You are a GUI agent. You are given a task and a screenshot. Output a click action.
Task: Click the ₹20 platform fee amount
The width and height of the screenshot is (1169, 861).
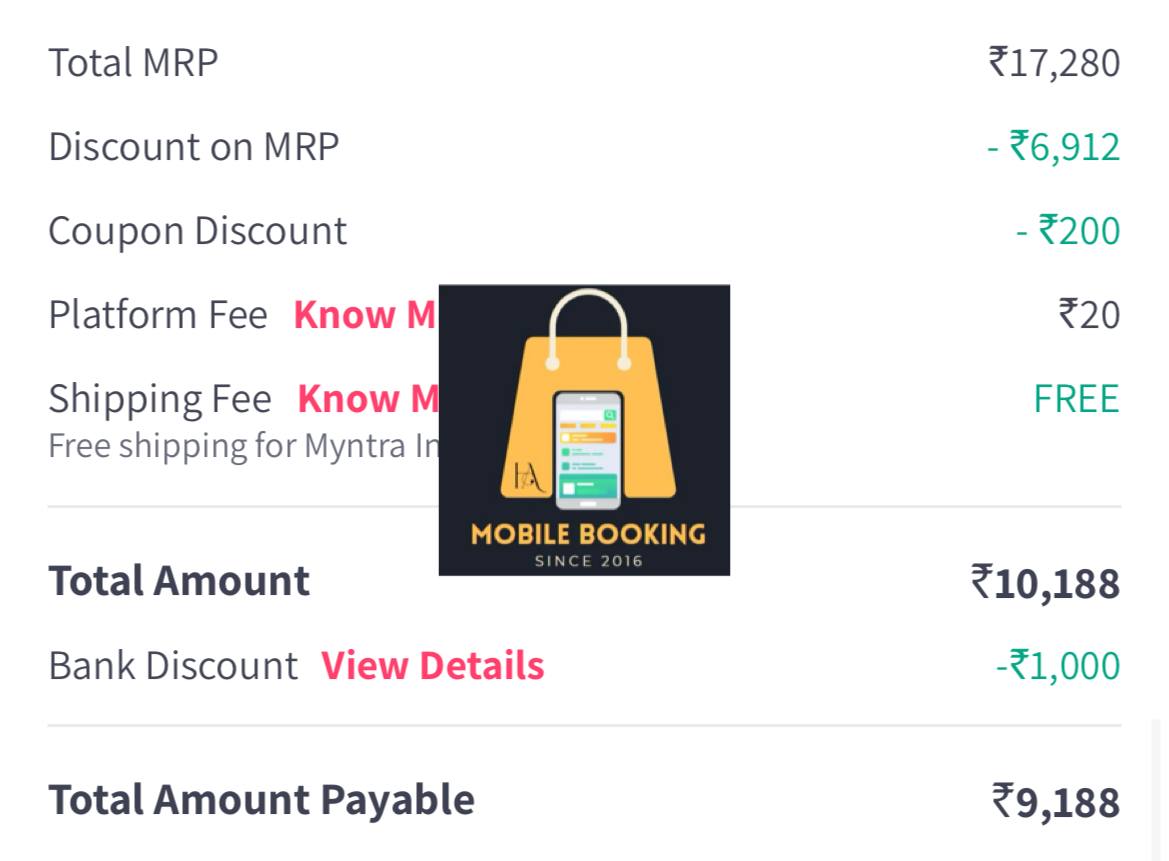[x=1089, y=315]
